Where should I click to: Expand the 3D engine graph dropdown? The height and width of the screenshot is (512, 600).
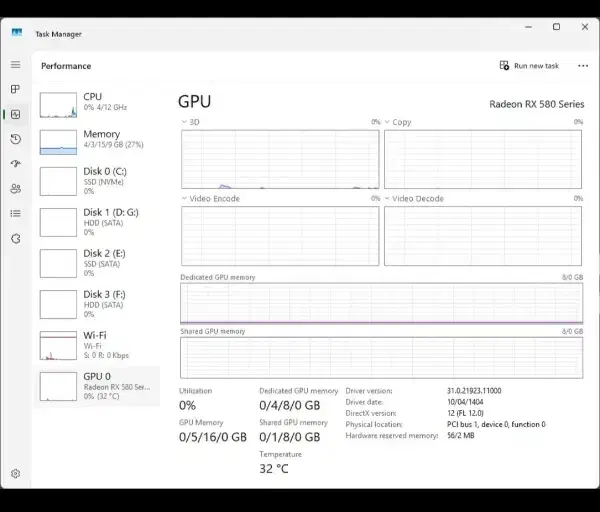(184, 122)
